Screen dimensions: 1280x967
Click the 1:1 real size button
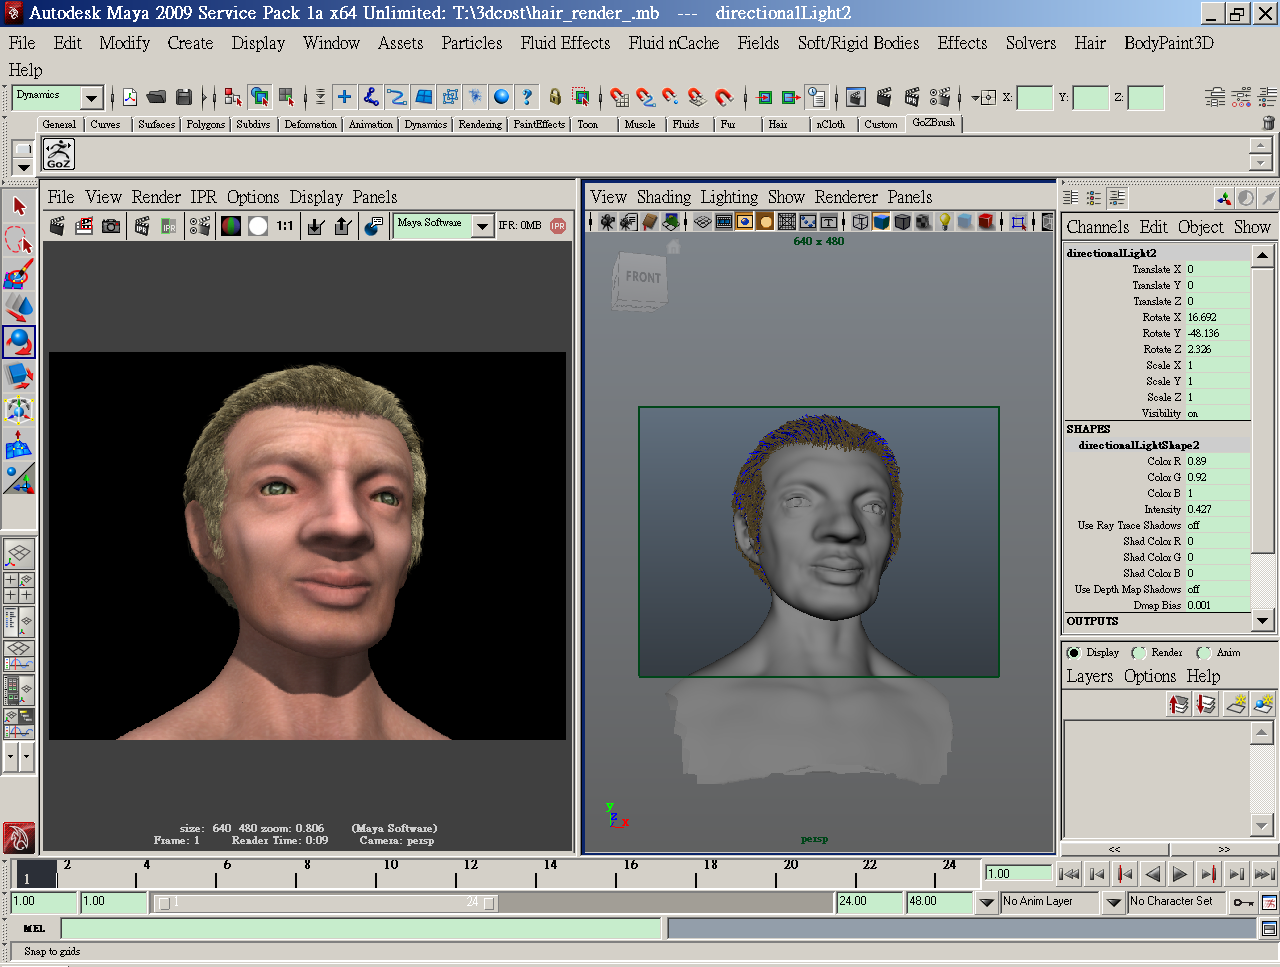[285, 226]
